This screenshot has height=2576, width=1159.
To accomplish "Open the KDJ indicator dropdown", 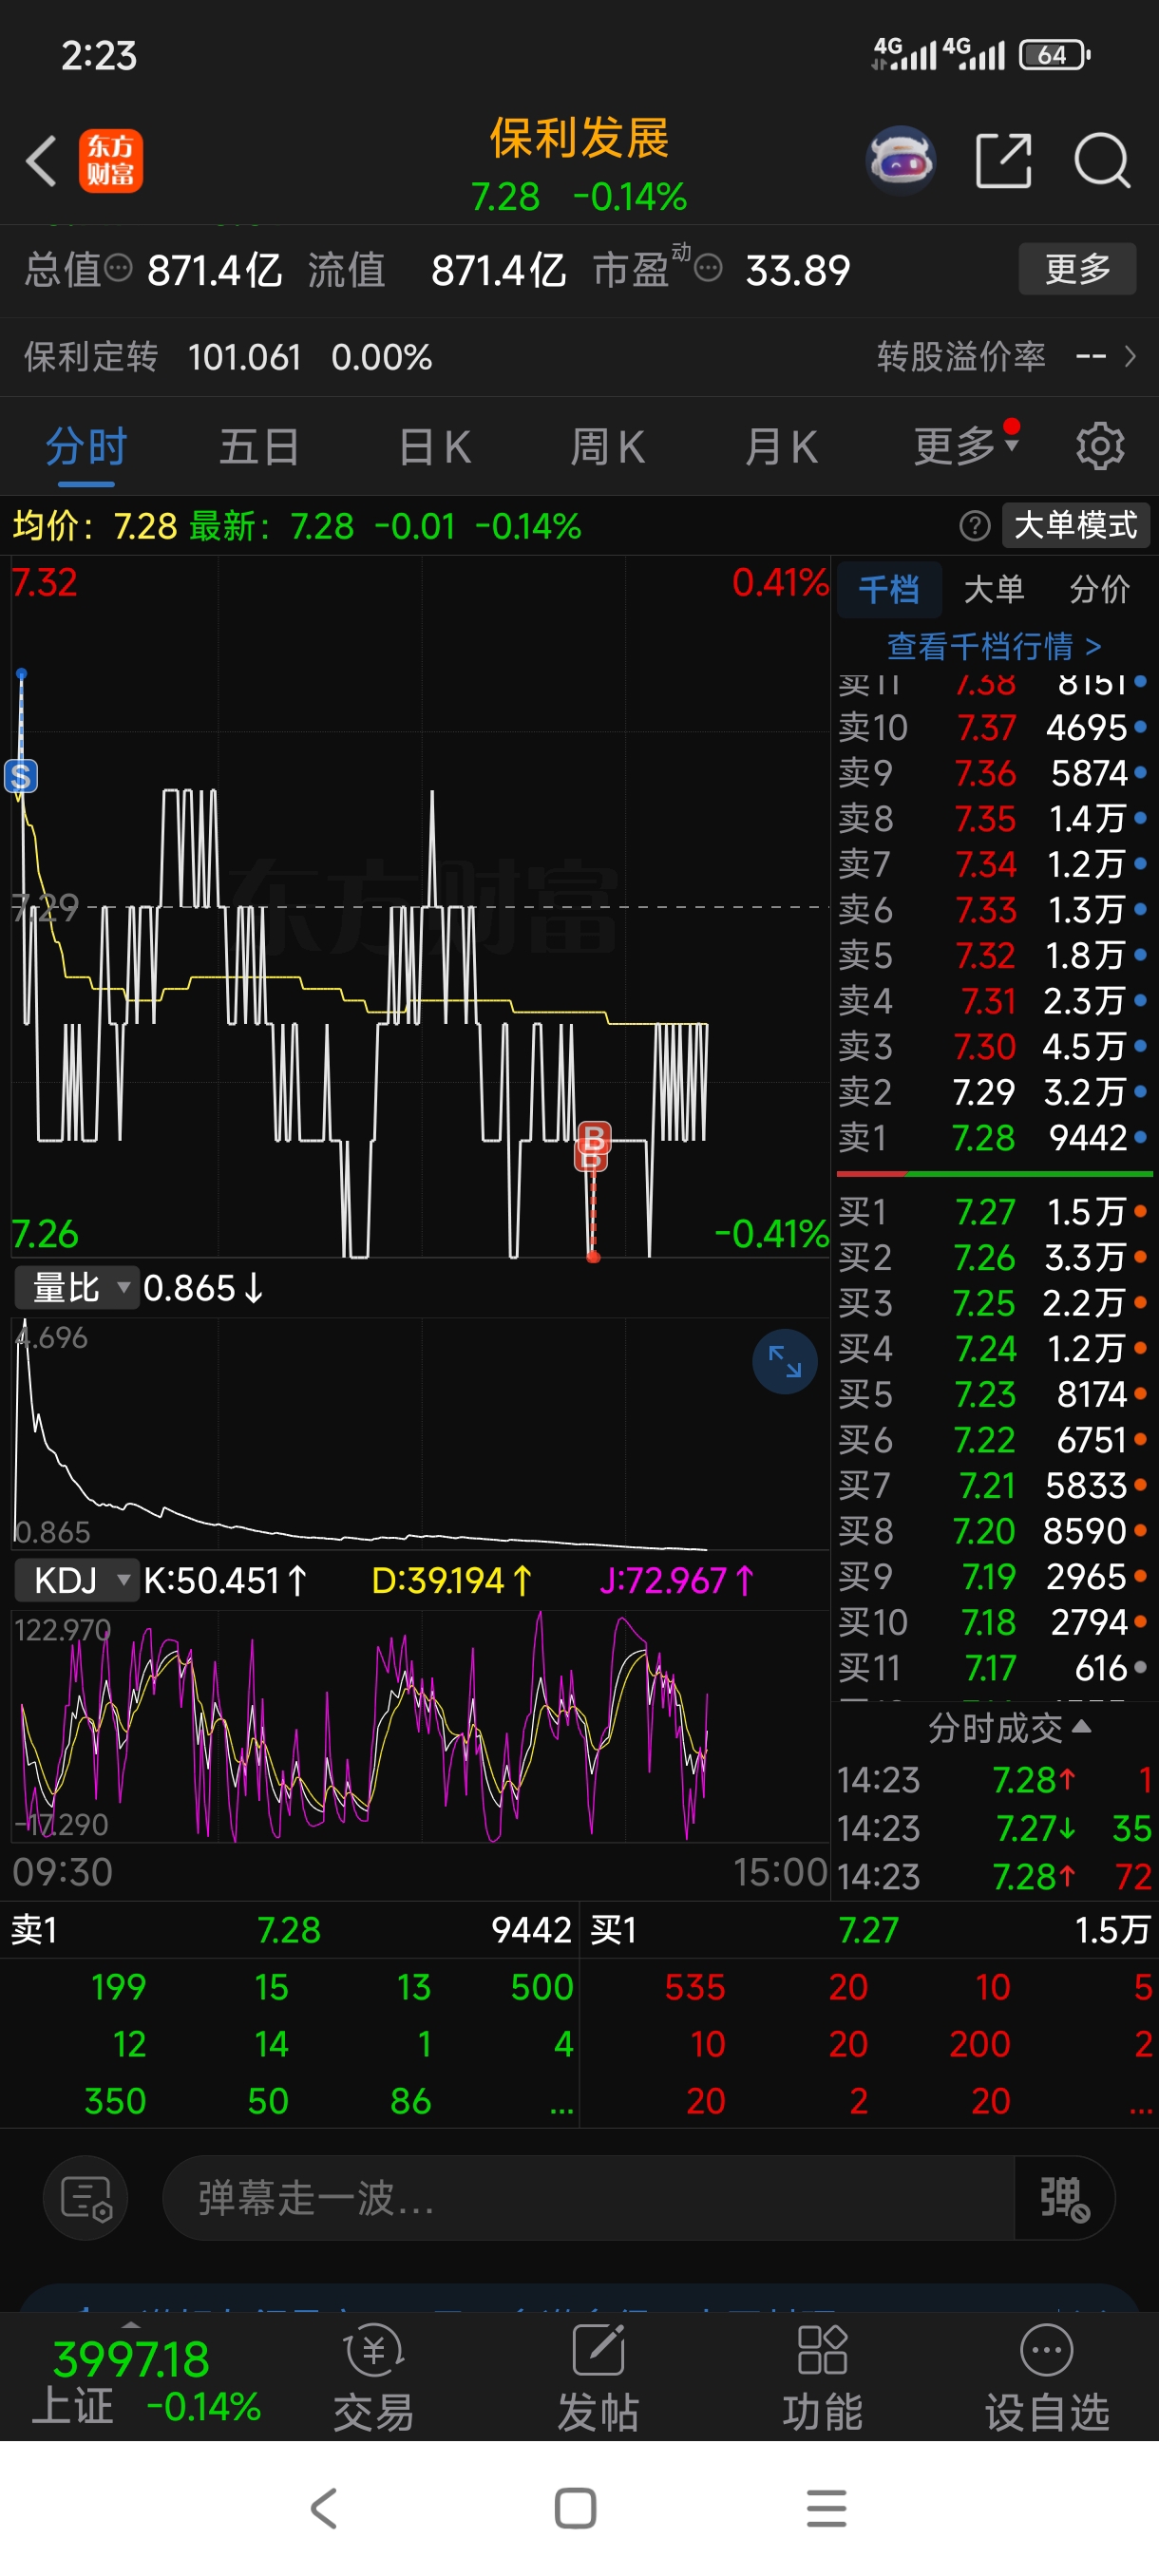I will coord(76,1580).
